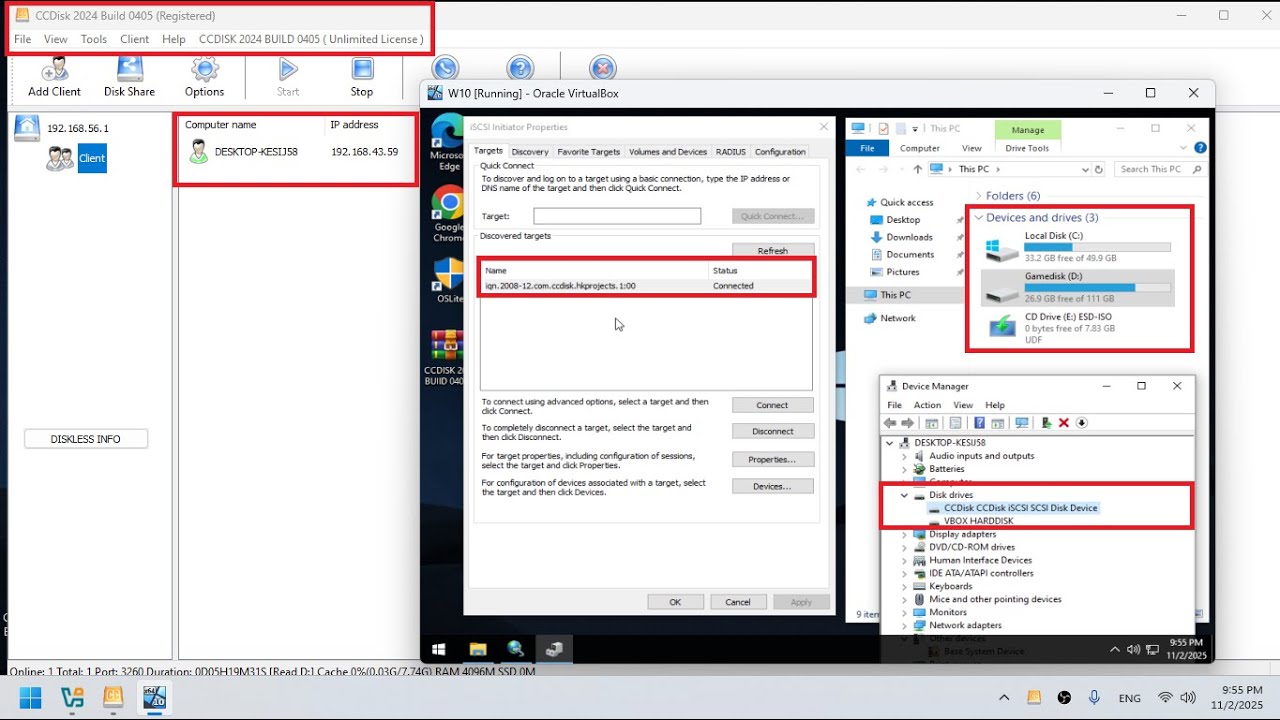Click the Search This PC box
The width and height of the screenshot is (1280, 720).
click(x=1160, y=169)
